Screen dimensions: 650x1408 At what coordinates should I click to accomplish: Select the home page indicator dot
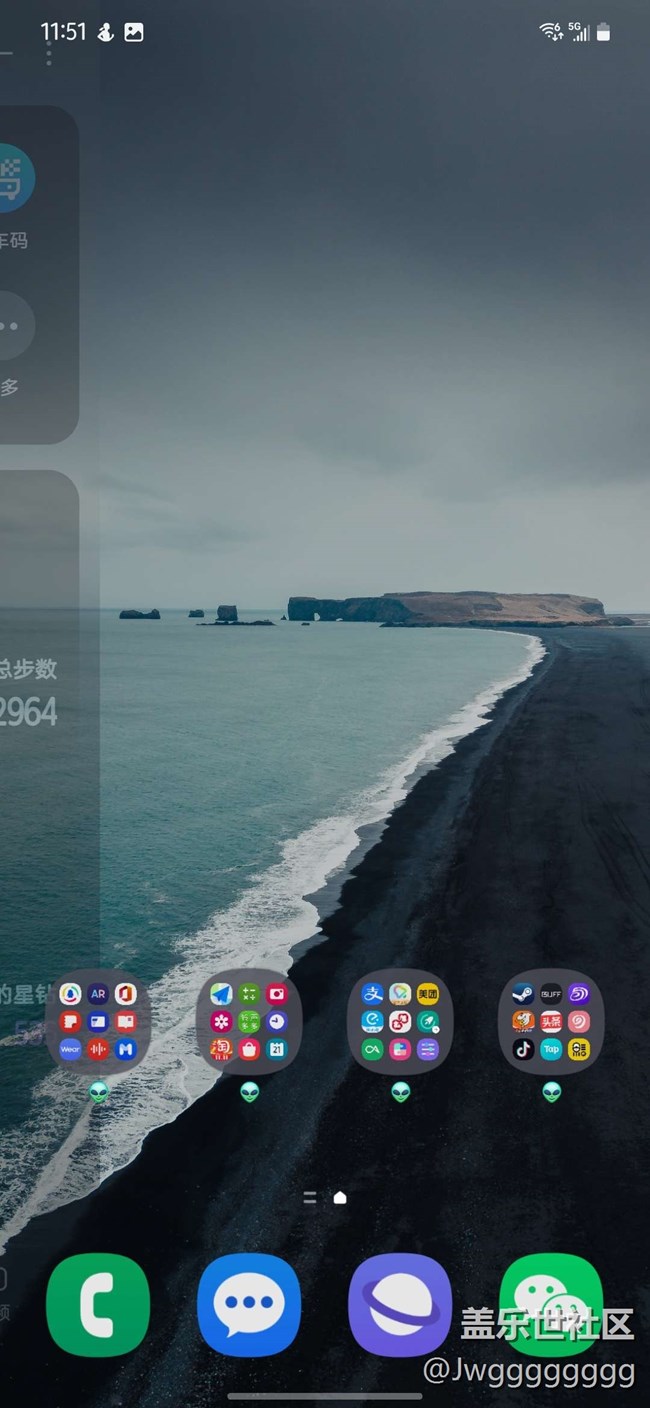(340, 1197)
